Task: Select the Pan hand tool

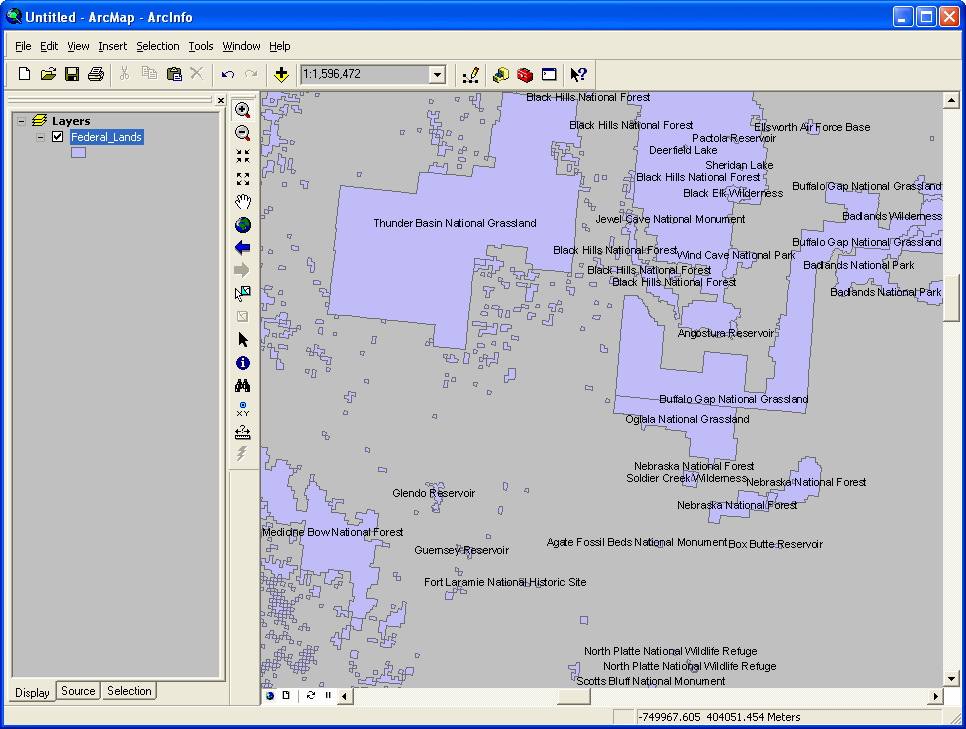Action: click(x=242, y=202)
